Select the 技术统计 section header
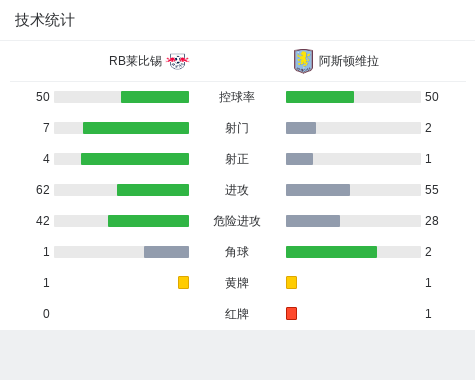The image size is (475, 380). (x=45, y=20)
